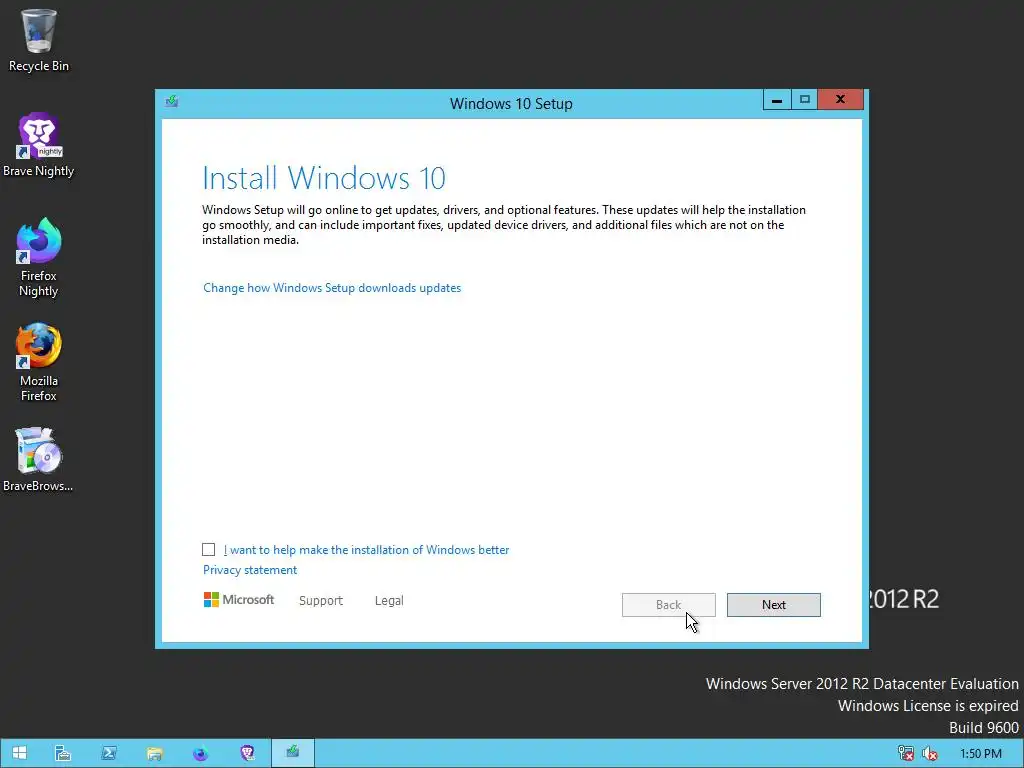Viewport: 1024px width, 768px height.
Task: Close the Windows 10 Setup window
Action: pyautogui.click(x=840, y=100)
